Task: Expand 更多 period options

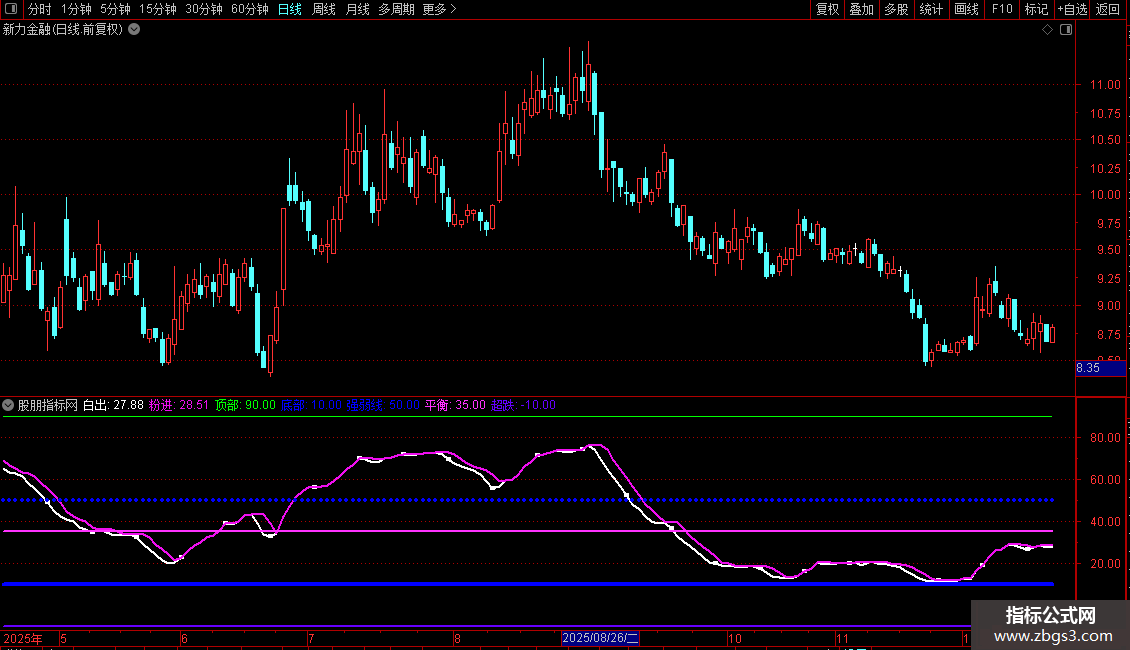Action: tap(439, 10)
